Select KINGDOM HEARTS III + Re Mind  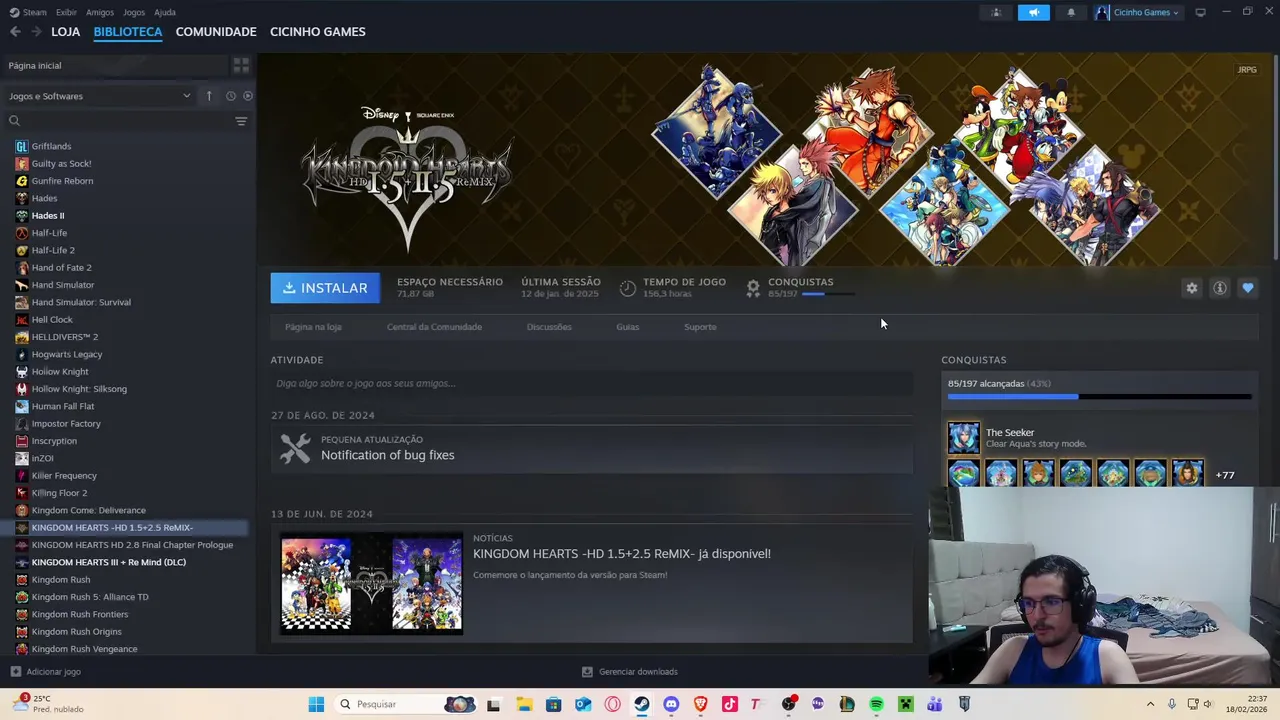(x=108, y=562)
